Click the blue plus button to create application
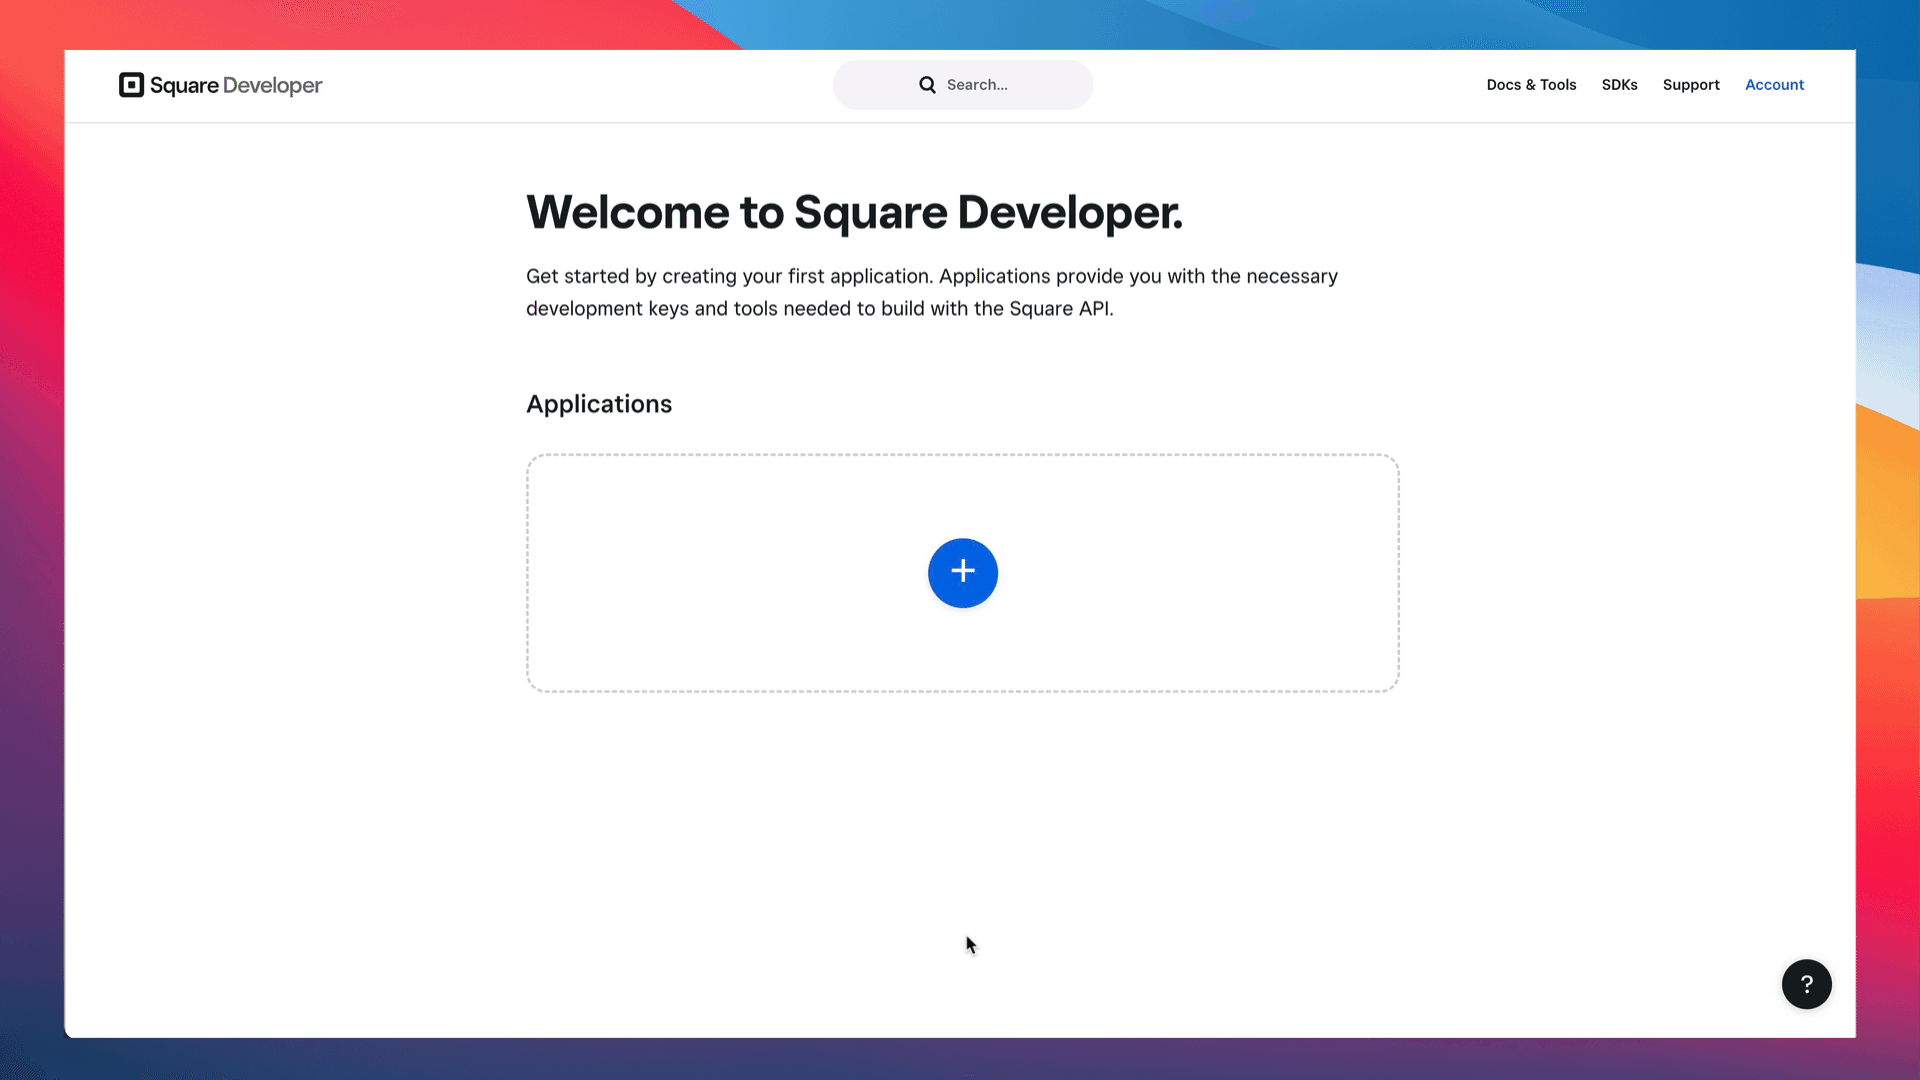 [x=963, y=573]
